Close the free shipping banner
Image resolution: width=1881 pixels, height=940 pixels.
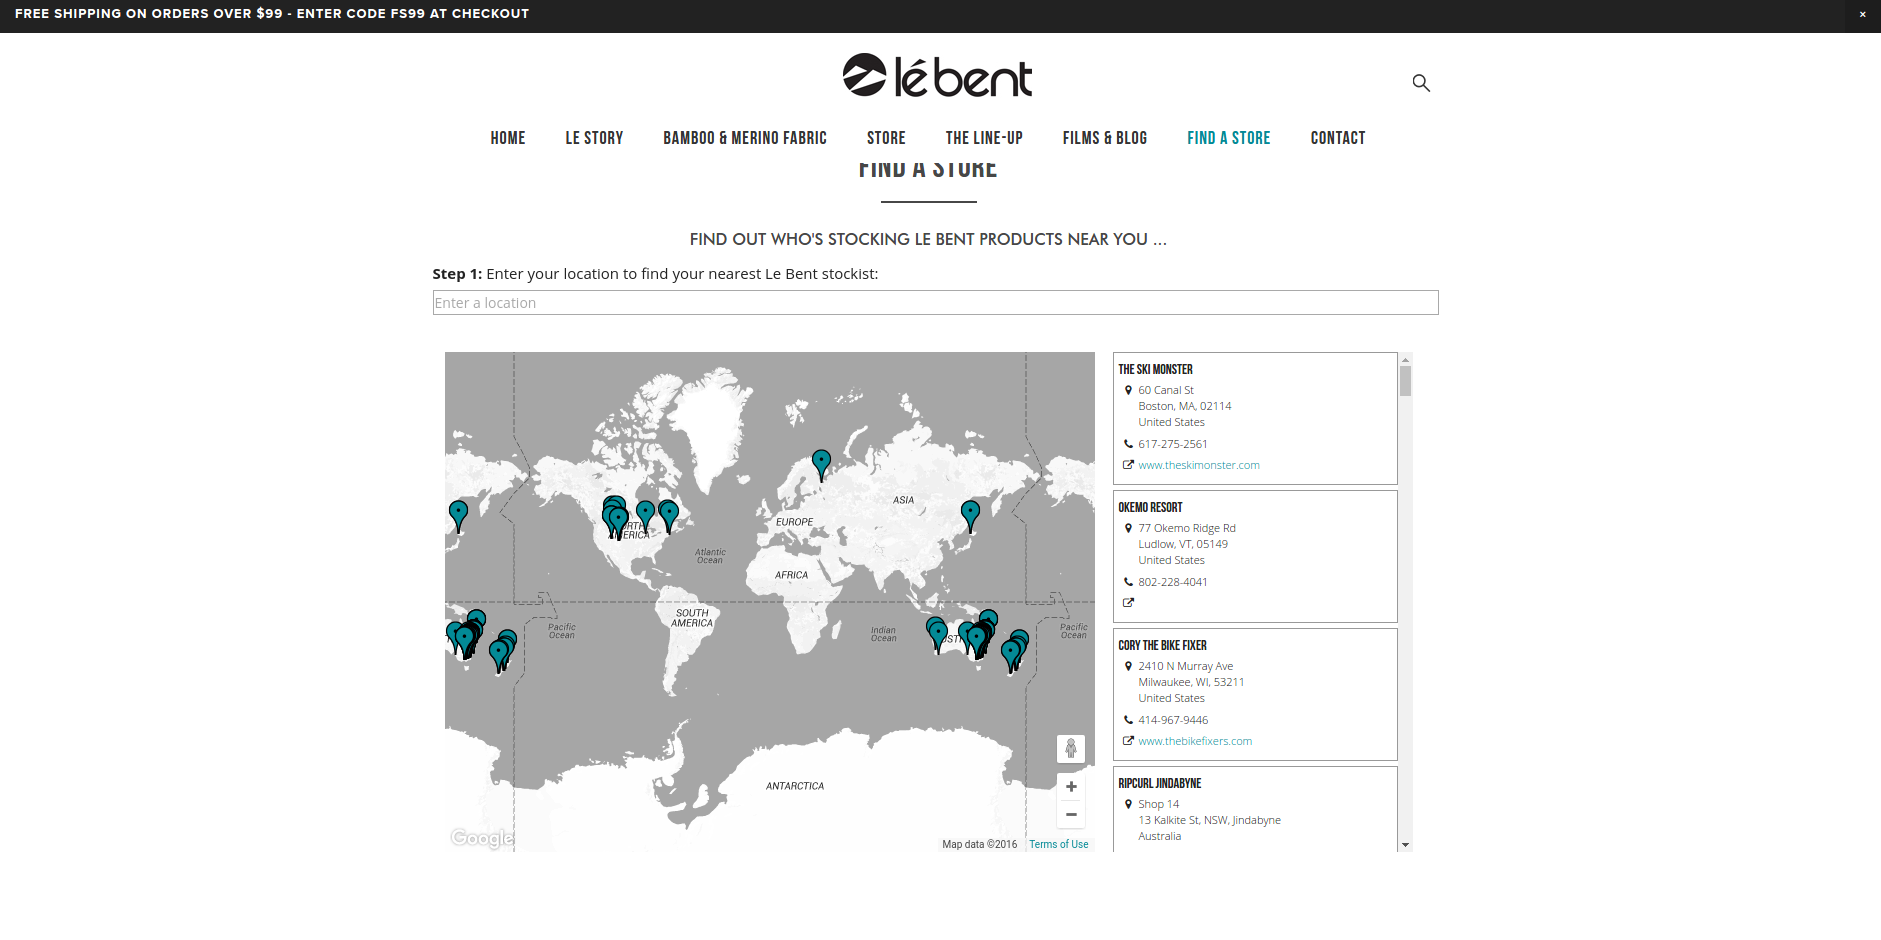click(1862, 14)
